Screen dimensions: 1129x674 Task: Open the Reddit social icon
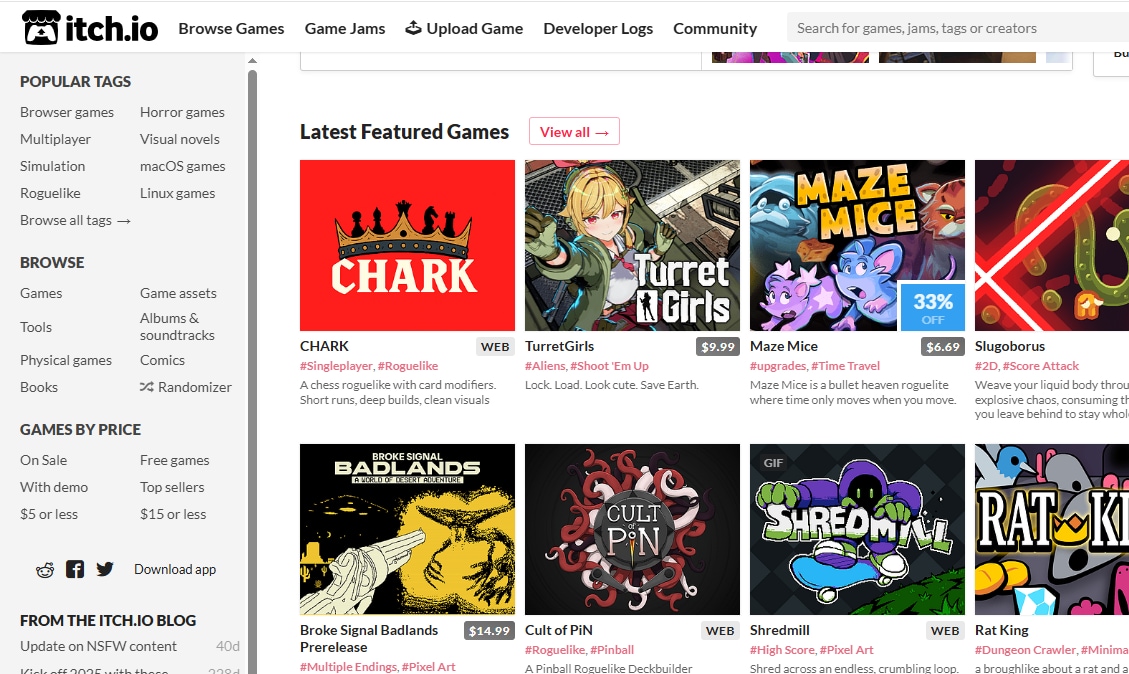pos(45,570)
